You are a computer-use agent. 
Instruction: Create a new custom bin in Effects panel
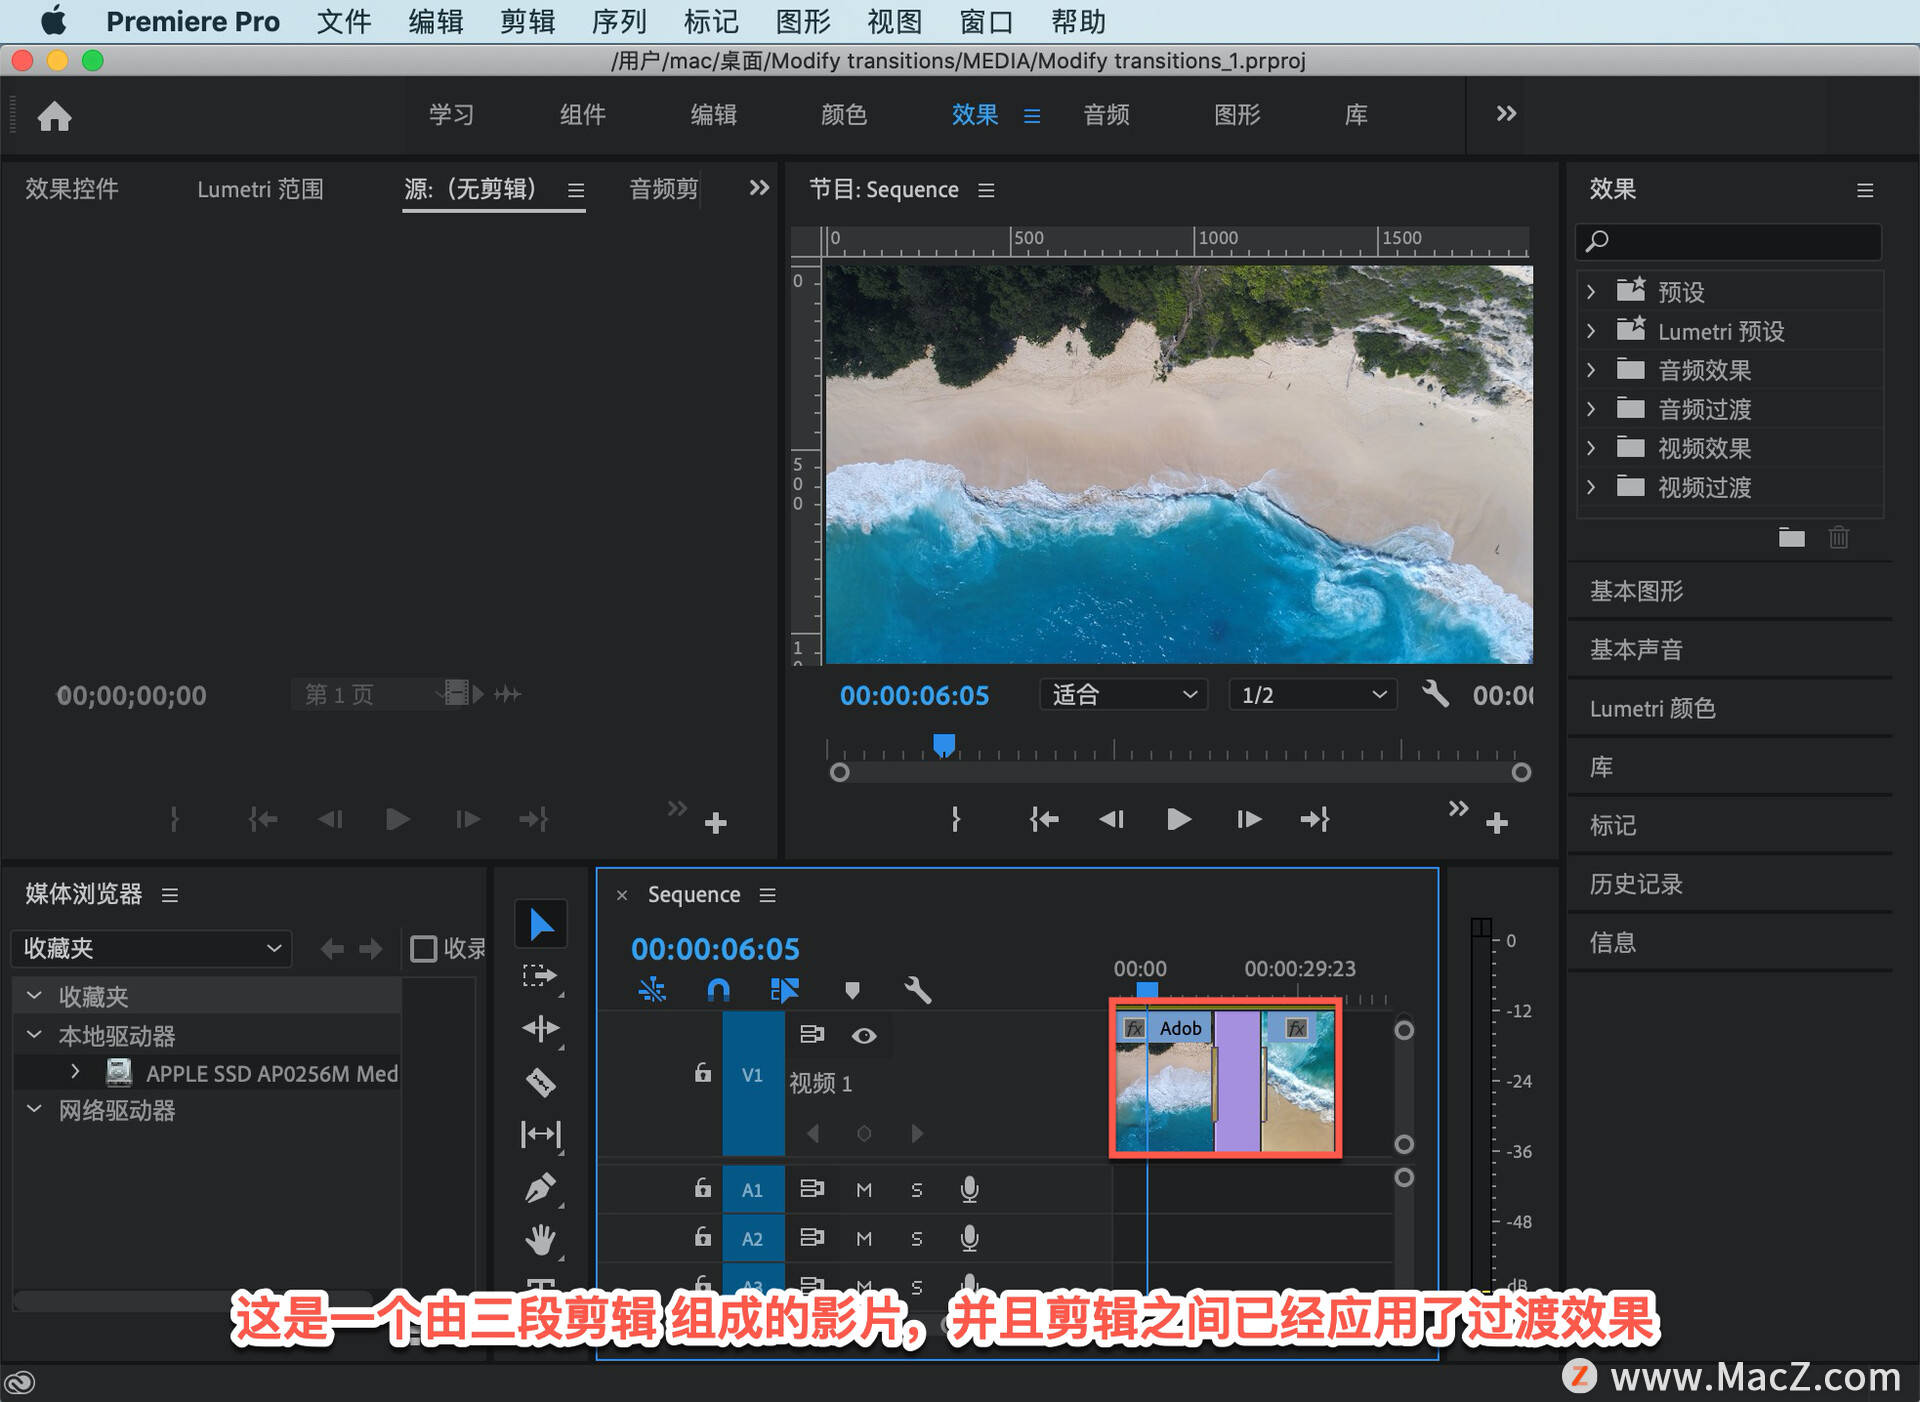1791,538
